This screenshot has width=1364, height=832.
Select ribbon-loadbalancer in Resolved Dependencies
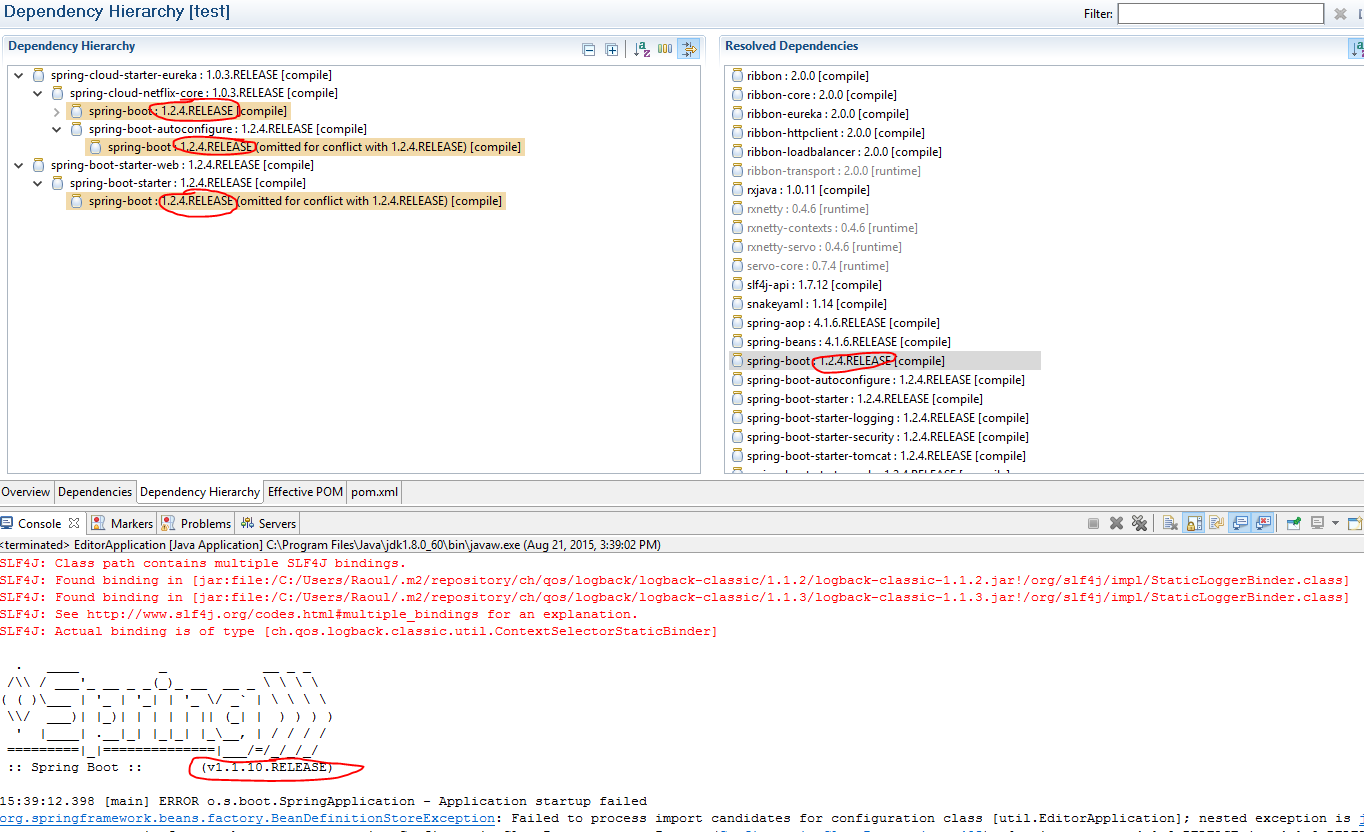pyautogui.click(x=836, y=152)
